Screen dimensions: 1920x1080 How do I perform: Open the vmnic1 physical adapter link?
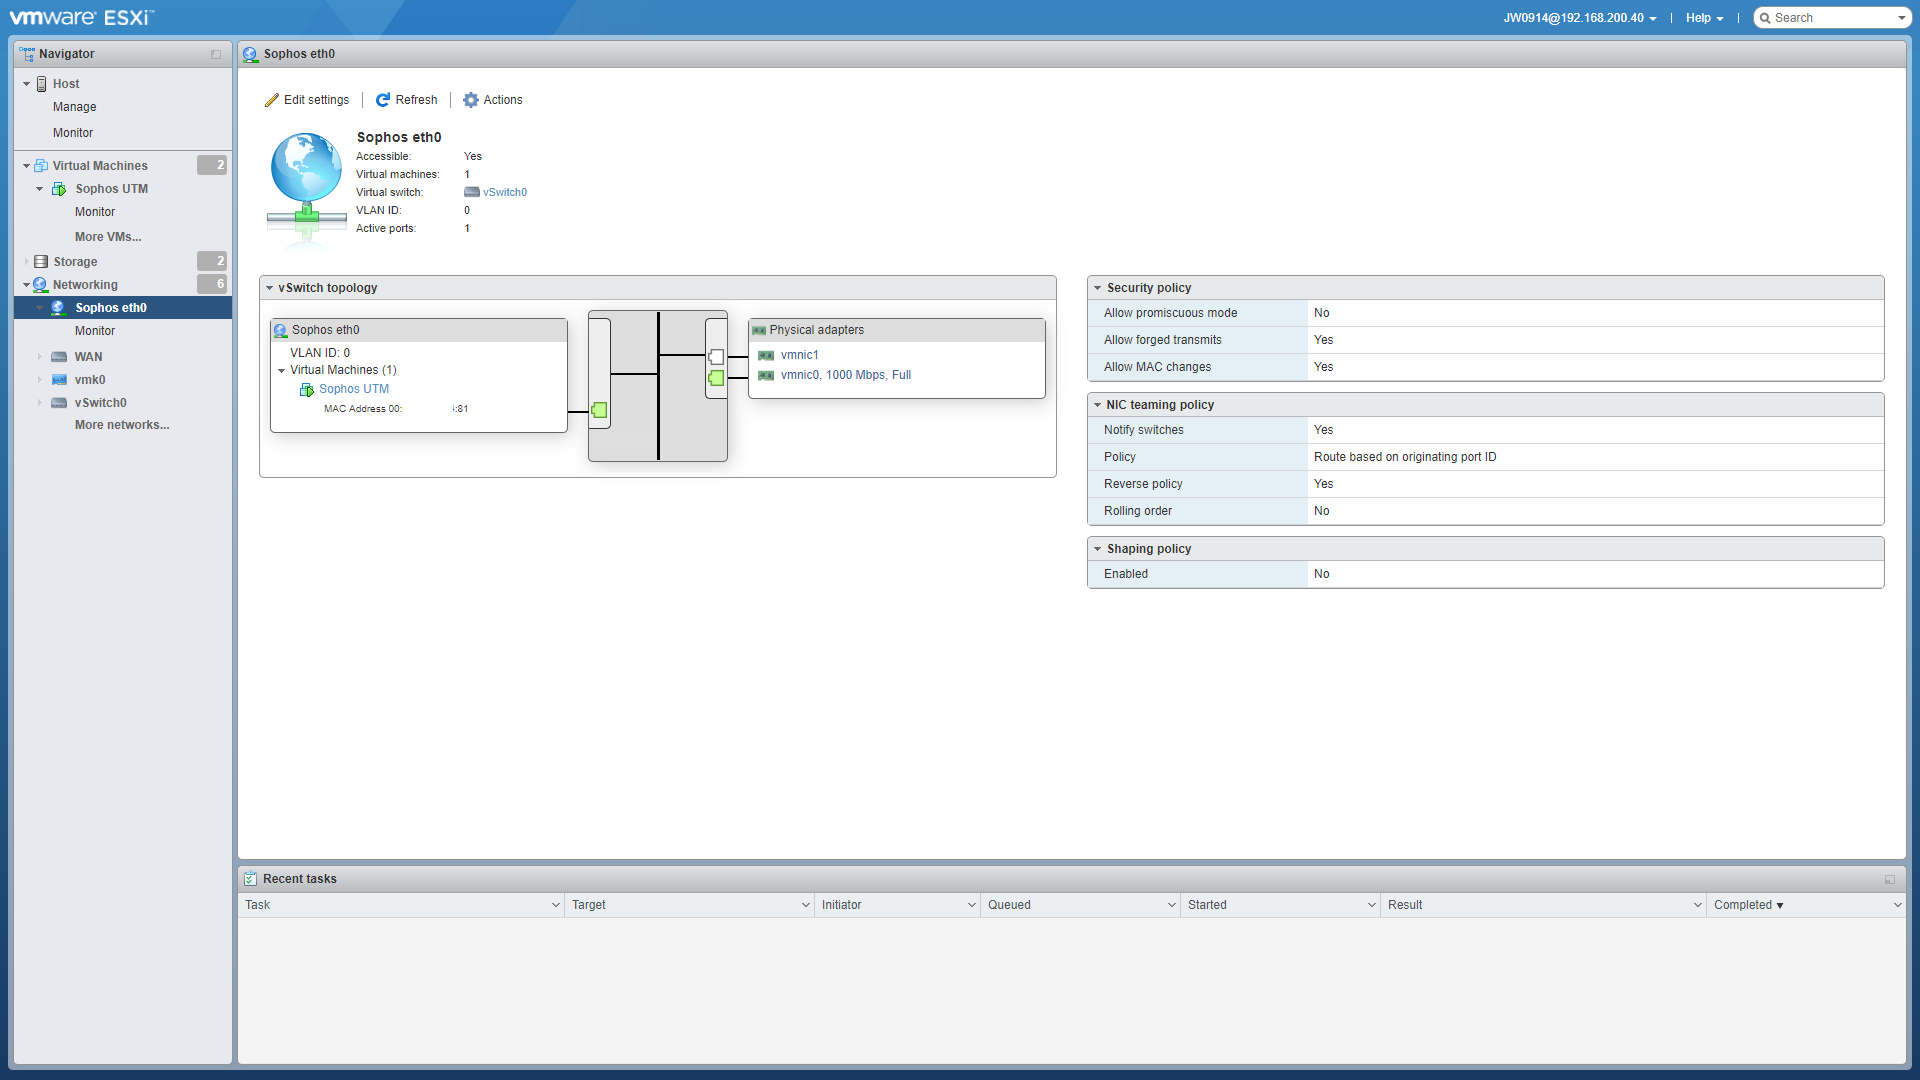tap(800, 355)
